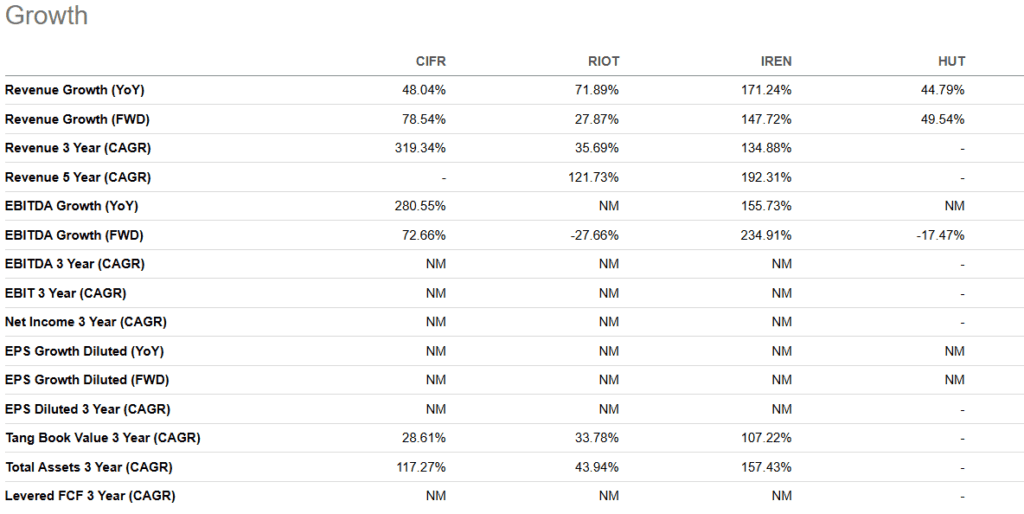Image resolution: width=1024 pixels, height=514 pixels.
Task: Open the Revenue Growth (YoY) row label
Action: coord(75,90)
